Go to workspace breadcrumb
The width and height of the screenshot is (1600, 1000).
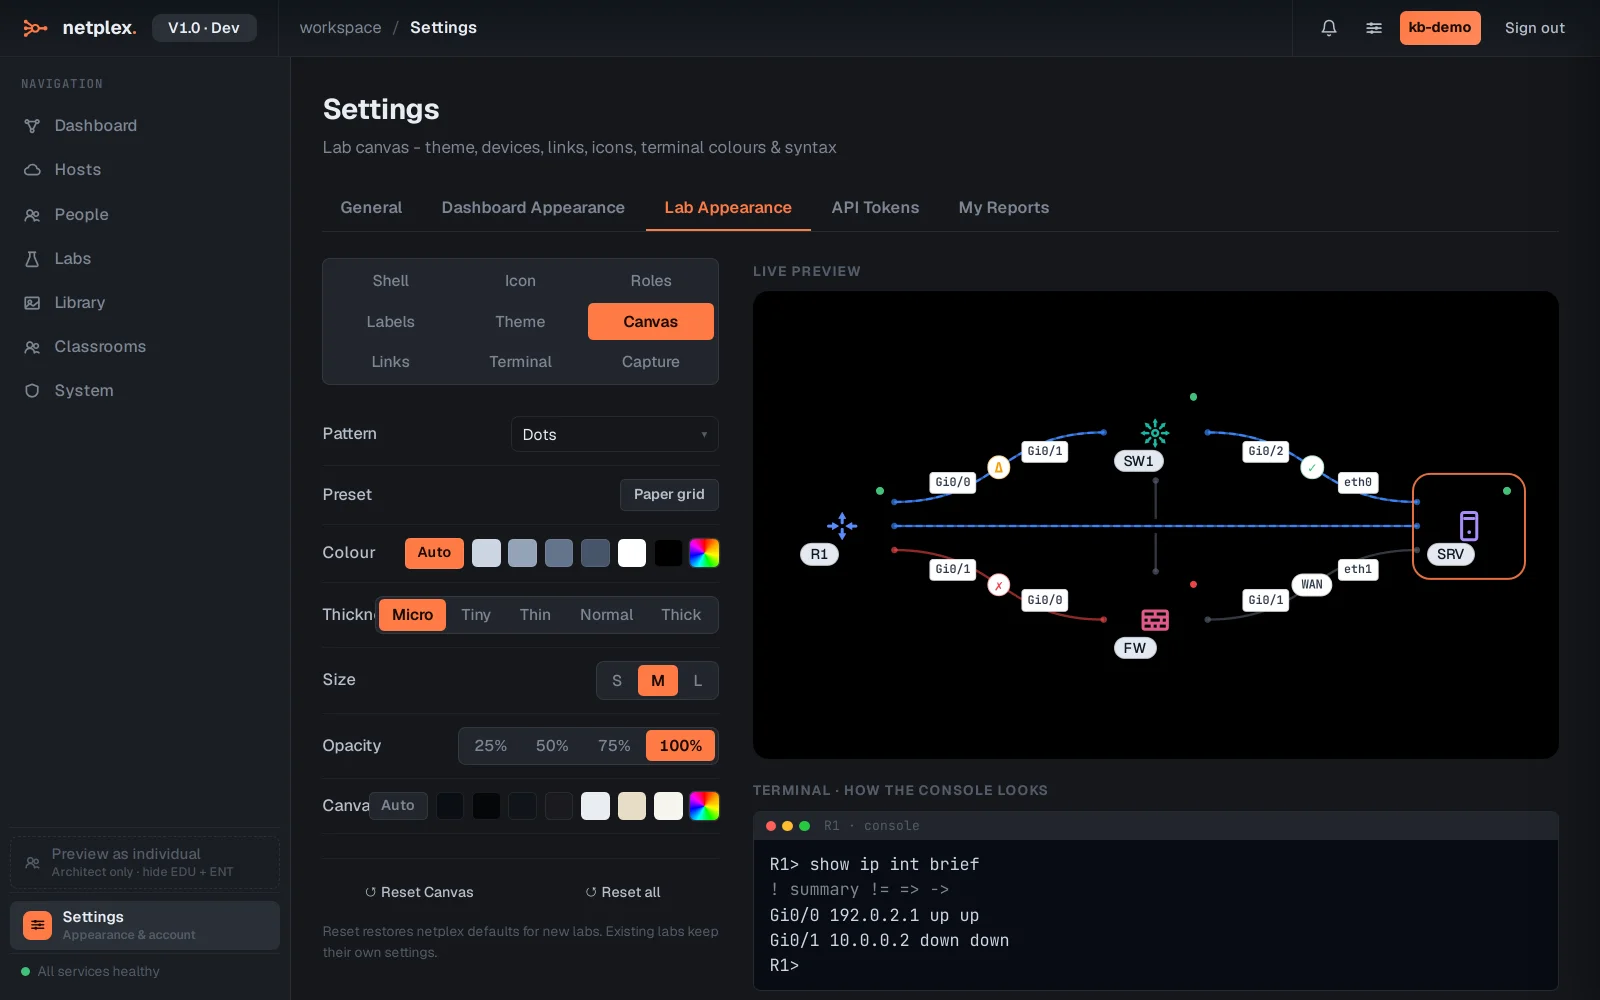click(x=340, y=28)
